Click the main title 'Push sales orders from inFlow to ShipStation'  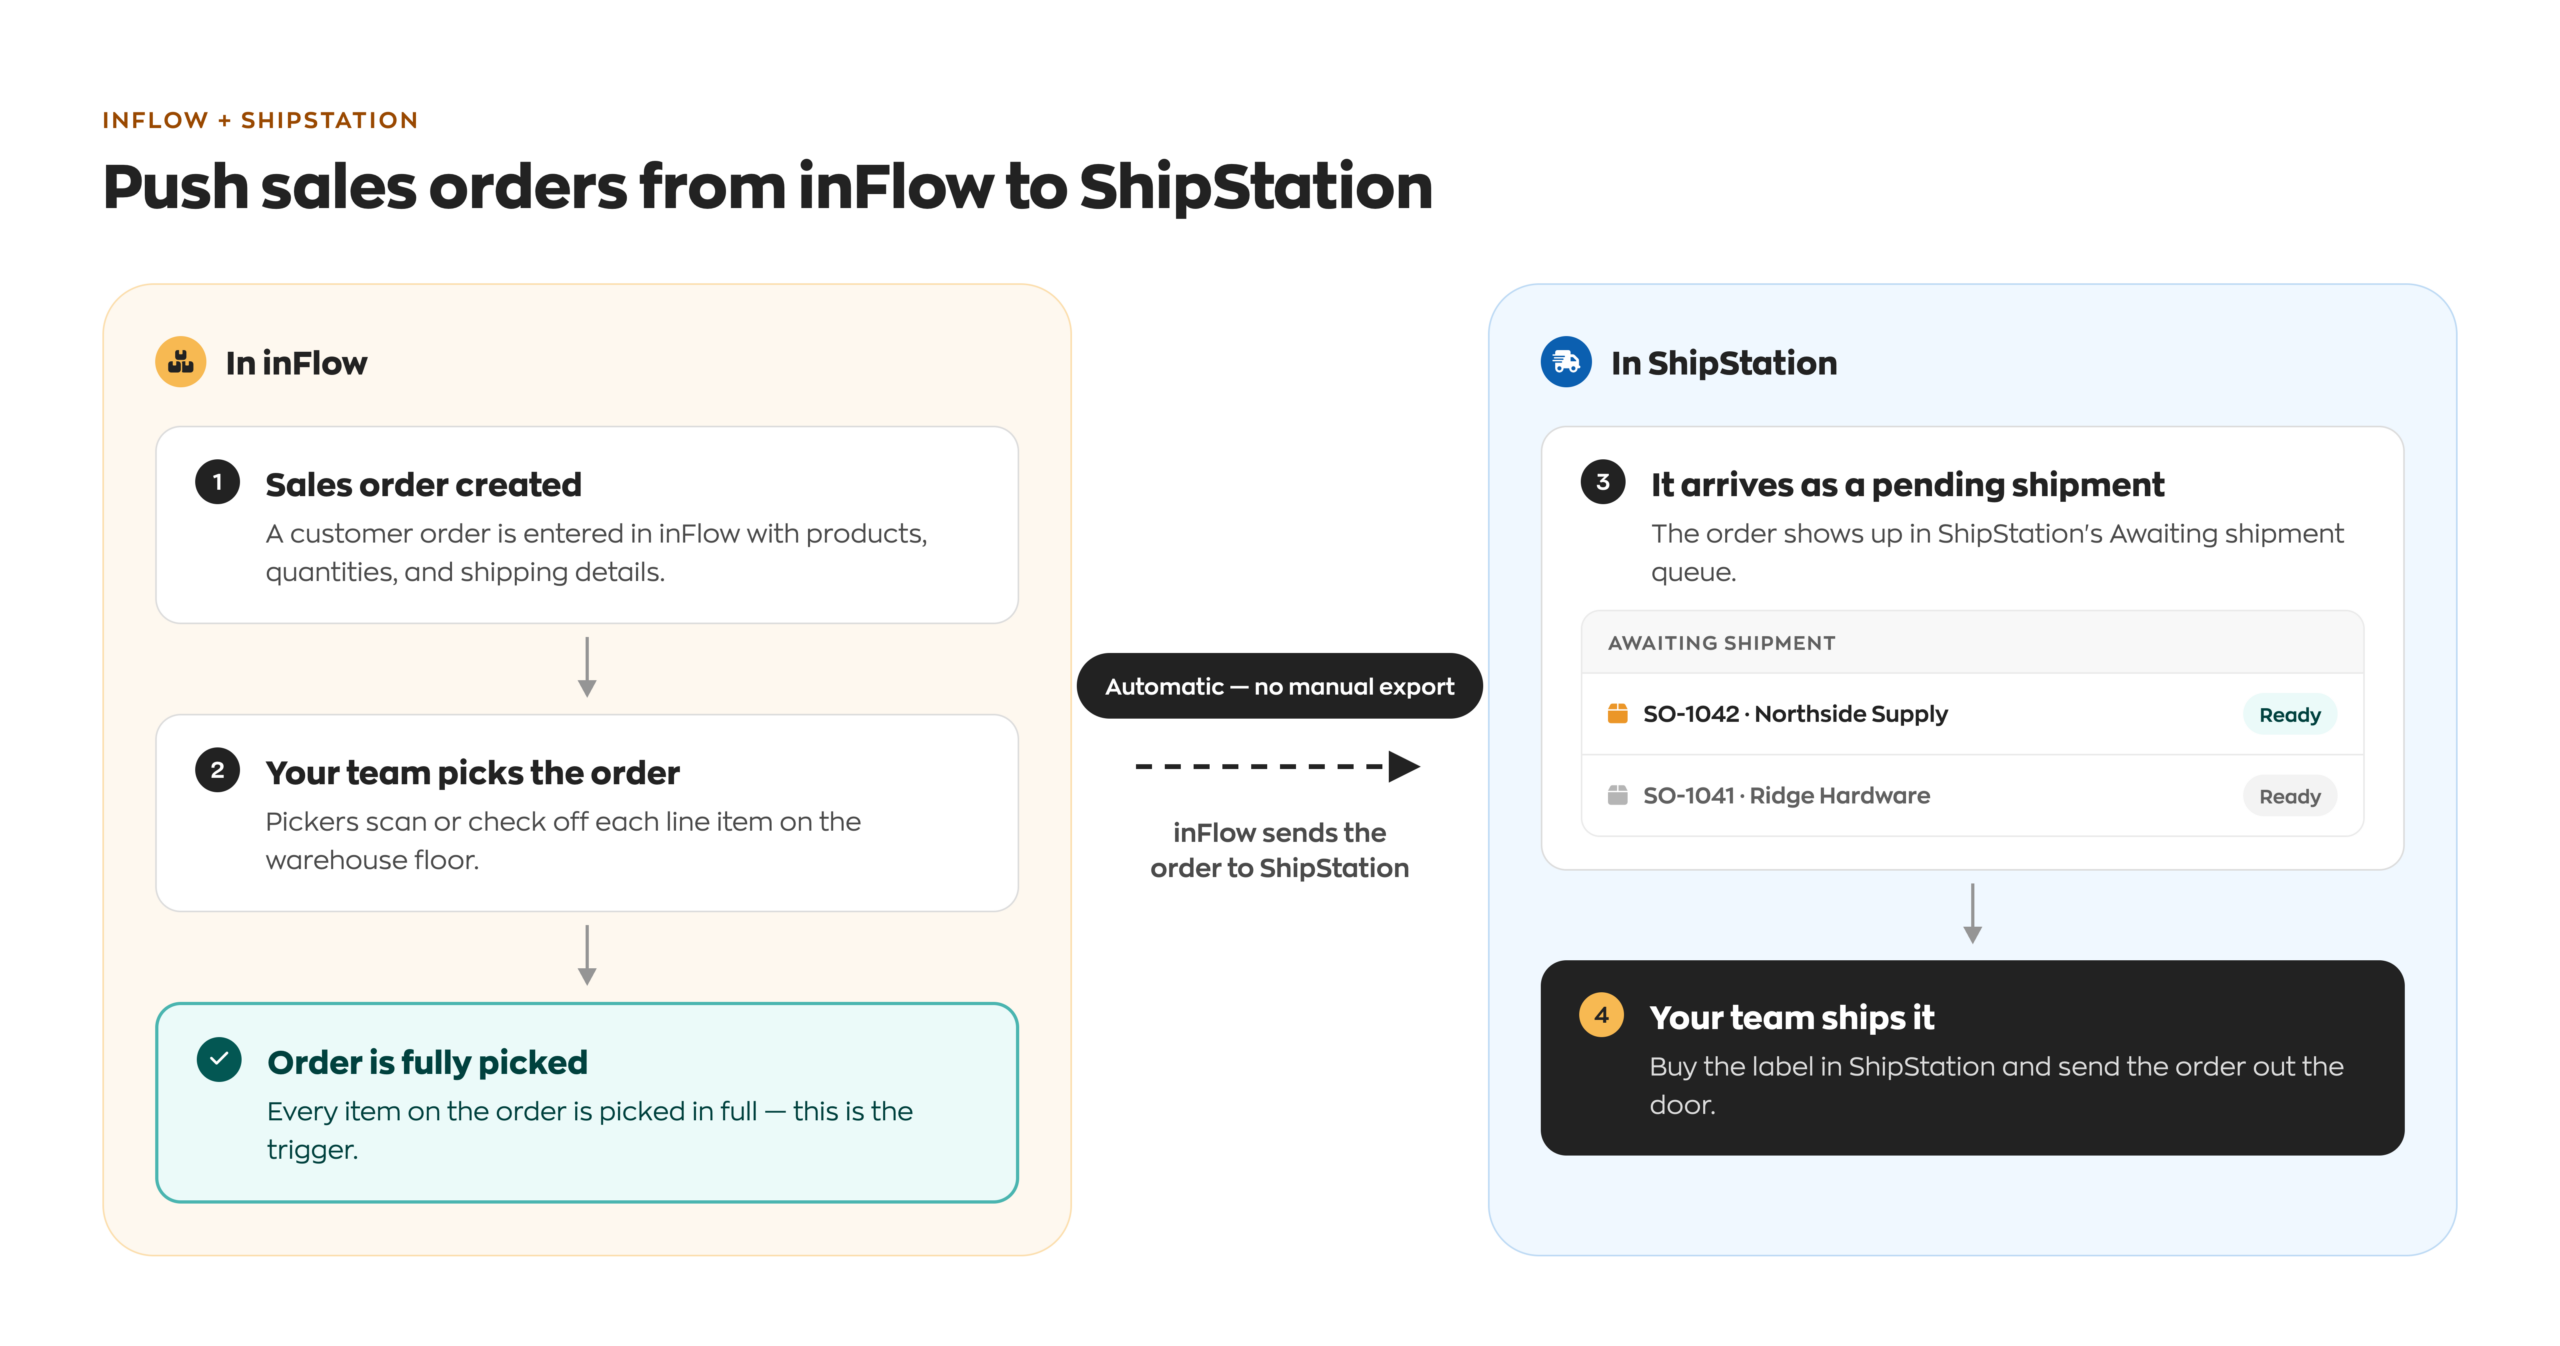point(767,187)
